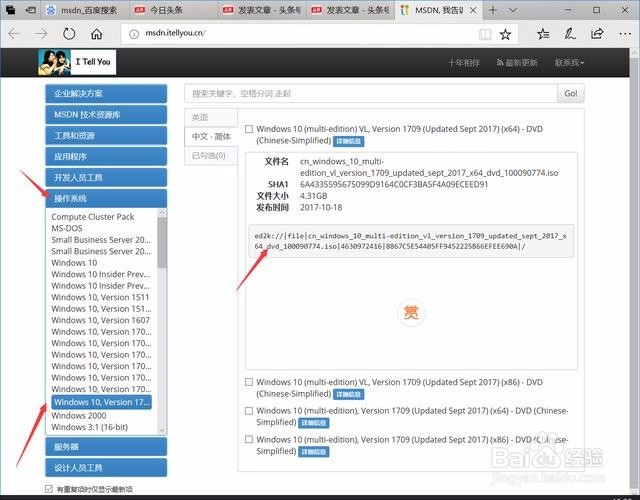Expand the MSDN 技术资源库 category
The height and width of the screenshot is (500, 640).
(106, 115)
